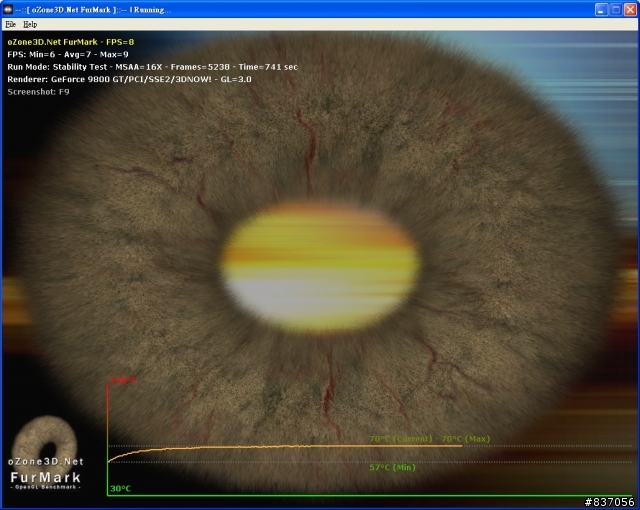
Task: Click the '30°C' graph axis label
Action: tap(120, 488)
